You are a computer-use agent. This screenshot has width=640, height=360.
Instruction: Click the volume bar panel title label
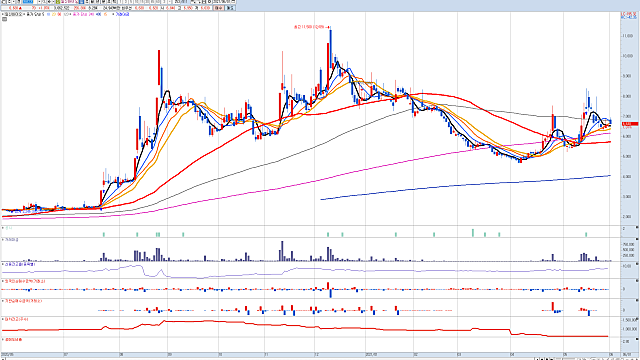click(x=11, y=240)
